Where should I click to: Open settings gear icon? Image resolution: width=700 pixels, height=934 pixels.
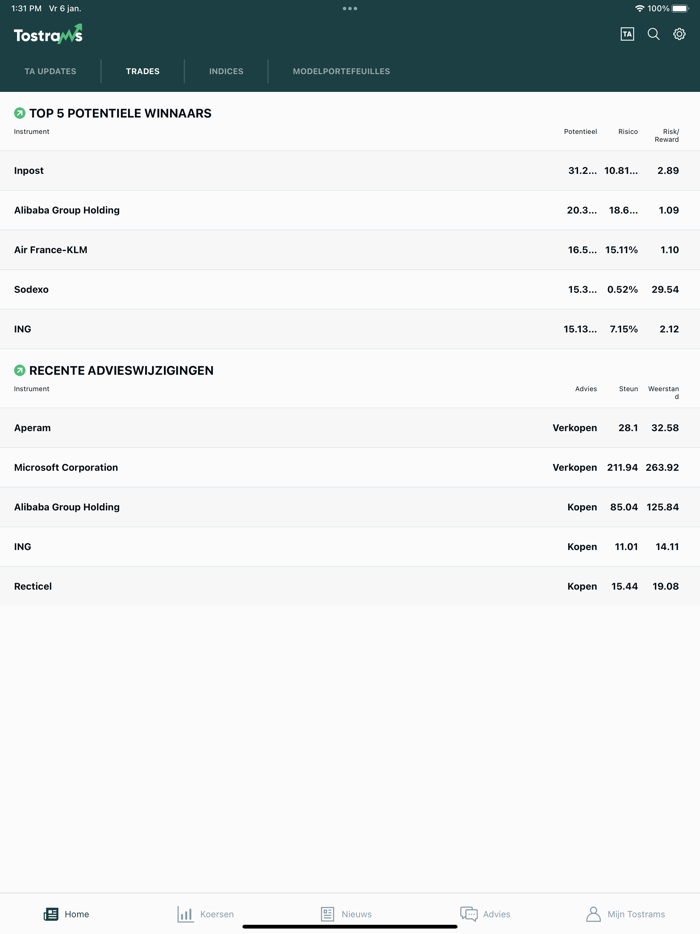click(x=679, y=34)
